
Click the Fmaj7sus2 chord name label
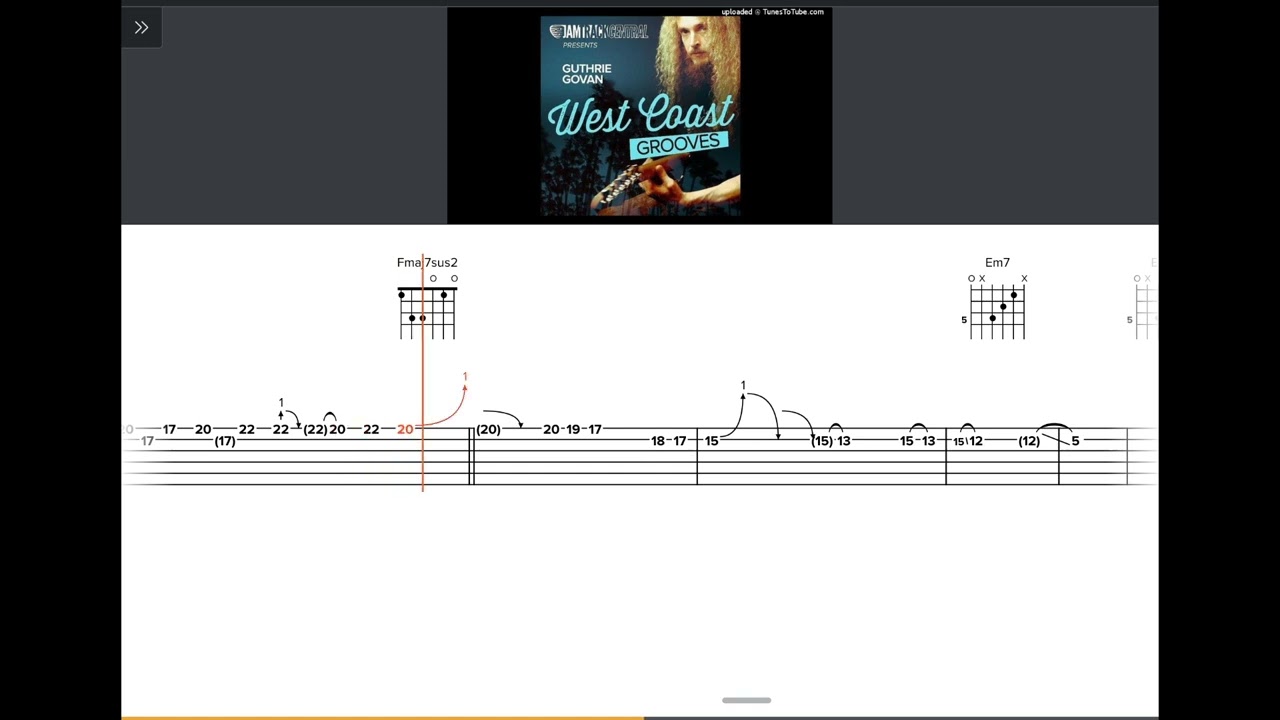pos(427,262)
